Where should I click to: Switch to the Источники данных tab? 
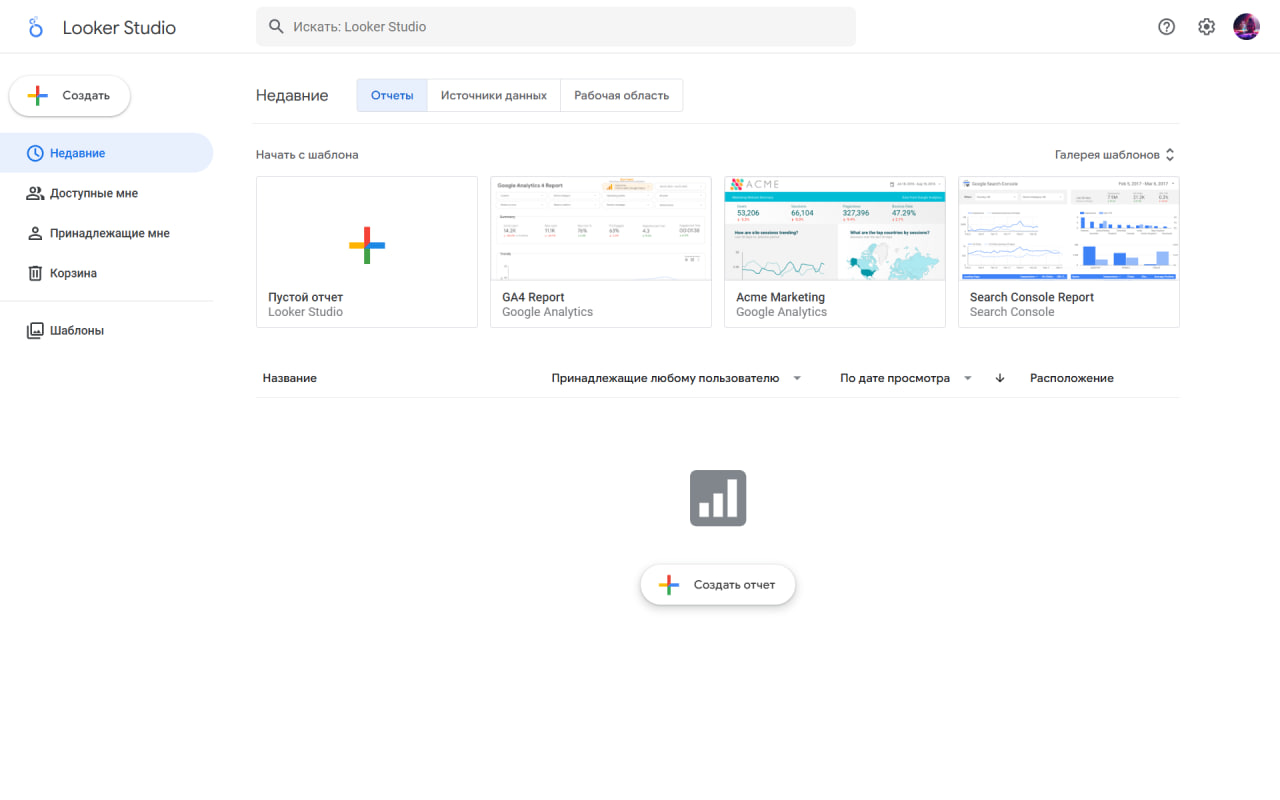point(494,96)
